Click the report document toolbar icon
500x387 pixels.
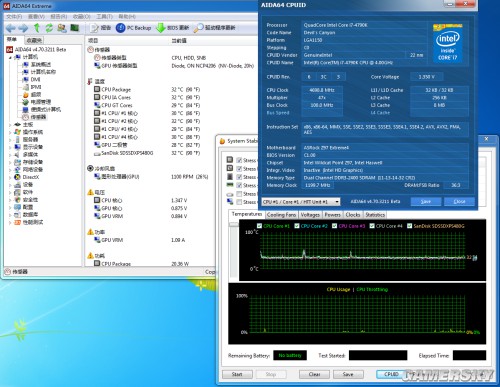point(95,28)
